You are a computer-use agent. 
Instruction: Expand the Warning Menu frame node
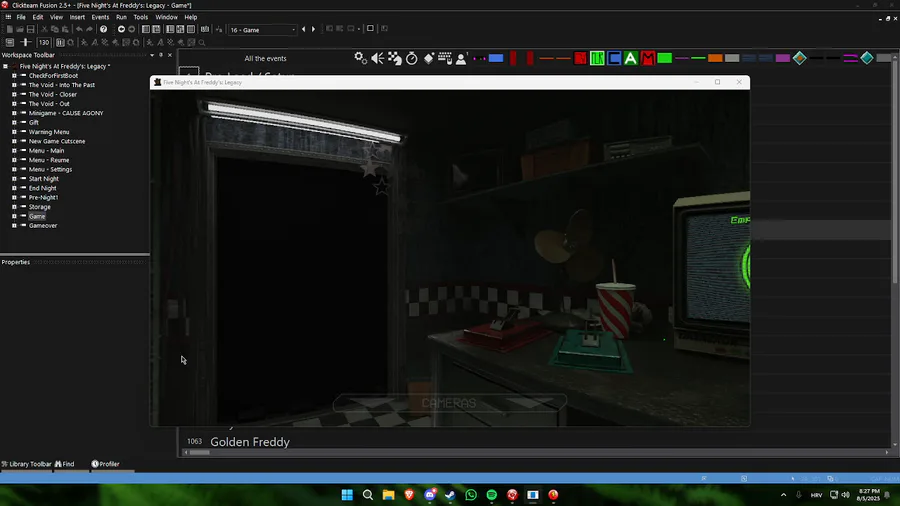(x=14, y=132)
